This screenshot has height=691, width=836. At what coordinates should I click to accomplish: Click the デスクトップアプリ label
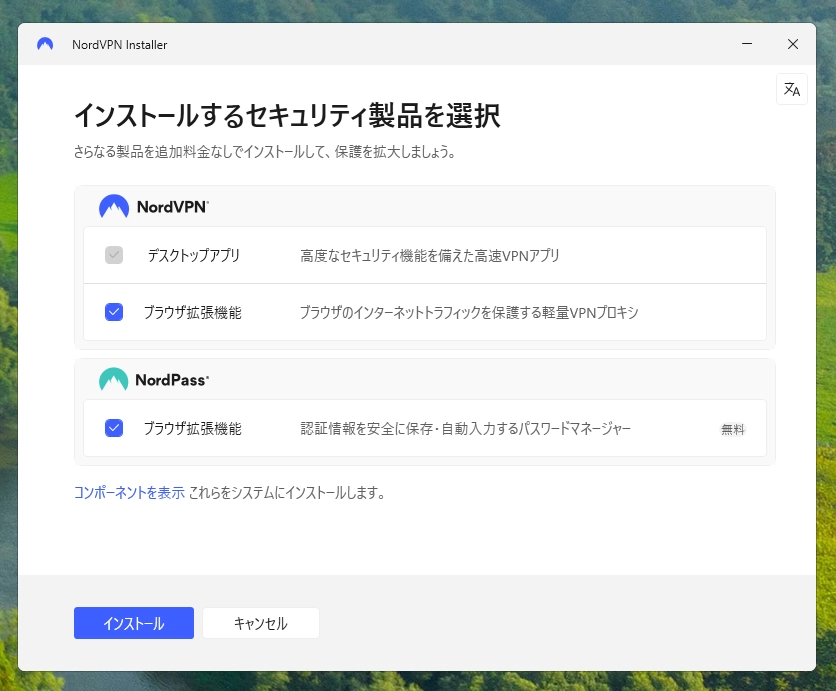point(194,255)
